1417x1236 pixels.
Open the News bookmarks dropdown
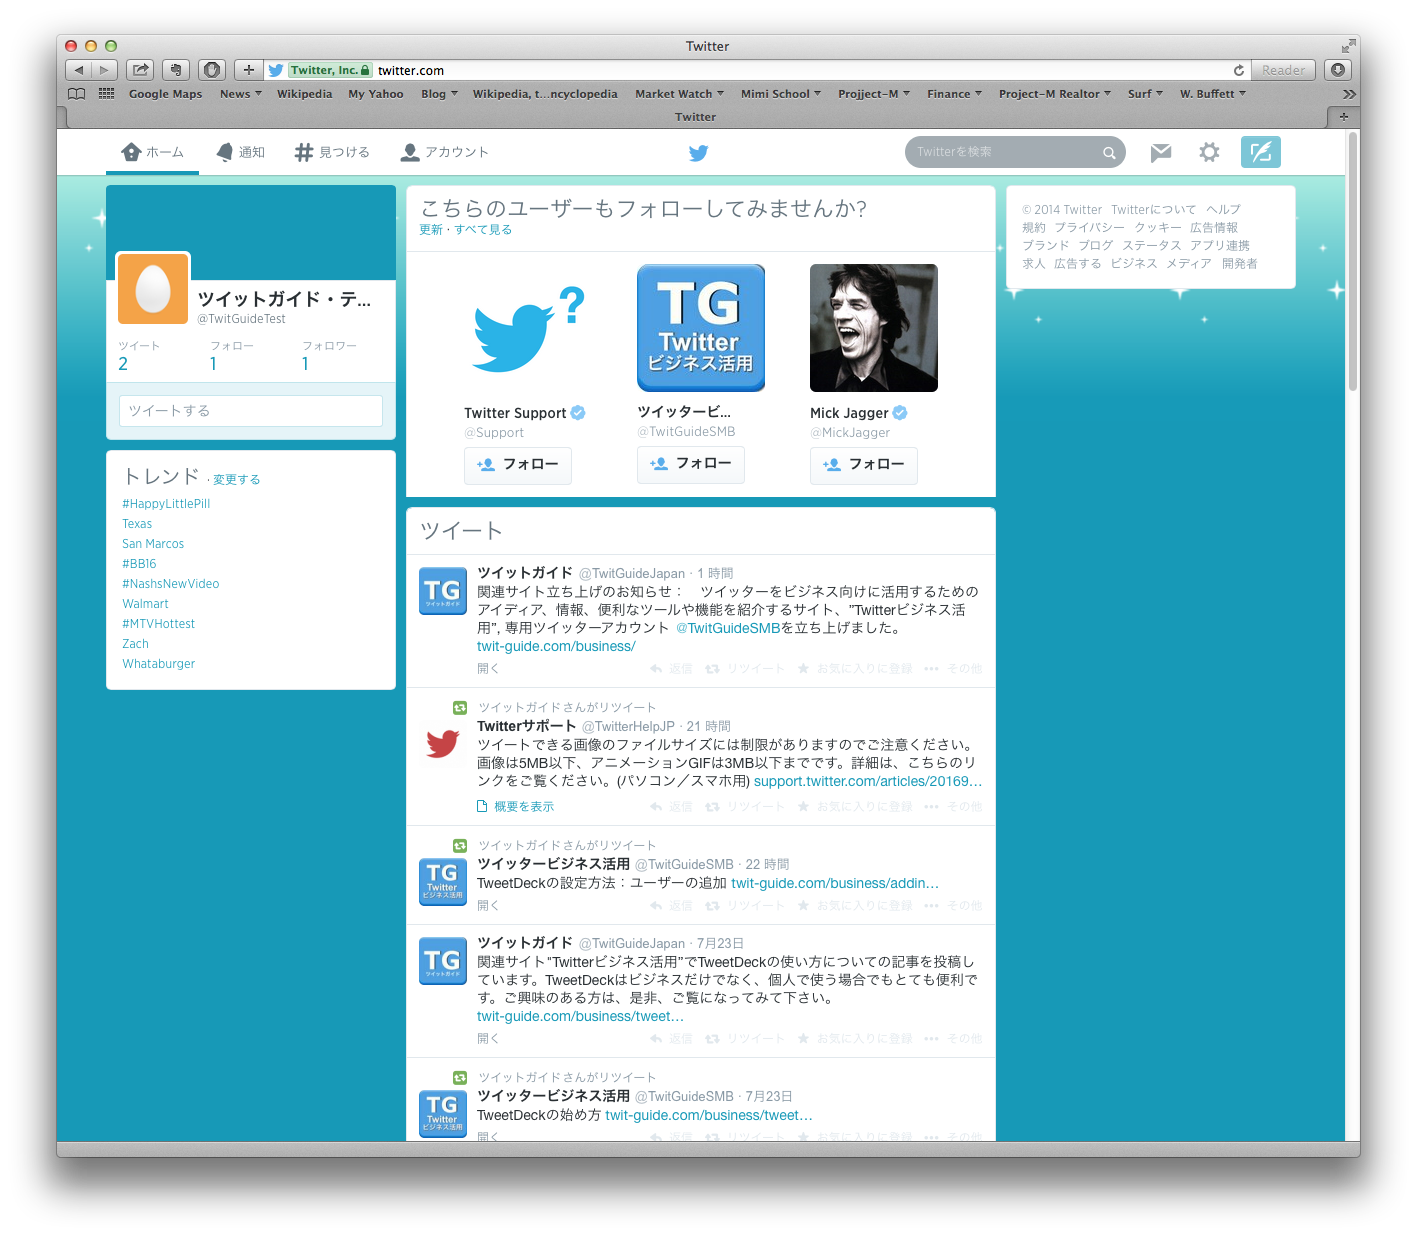241,94
